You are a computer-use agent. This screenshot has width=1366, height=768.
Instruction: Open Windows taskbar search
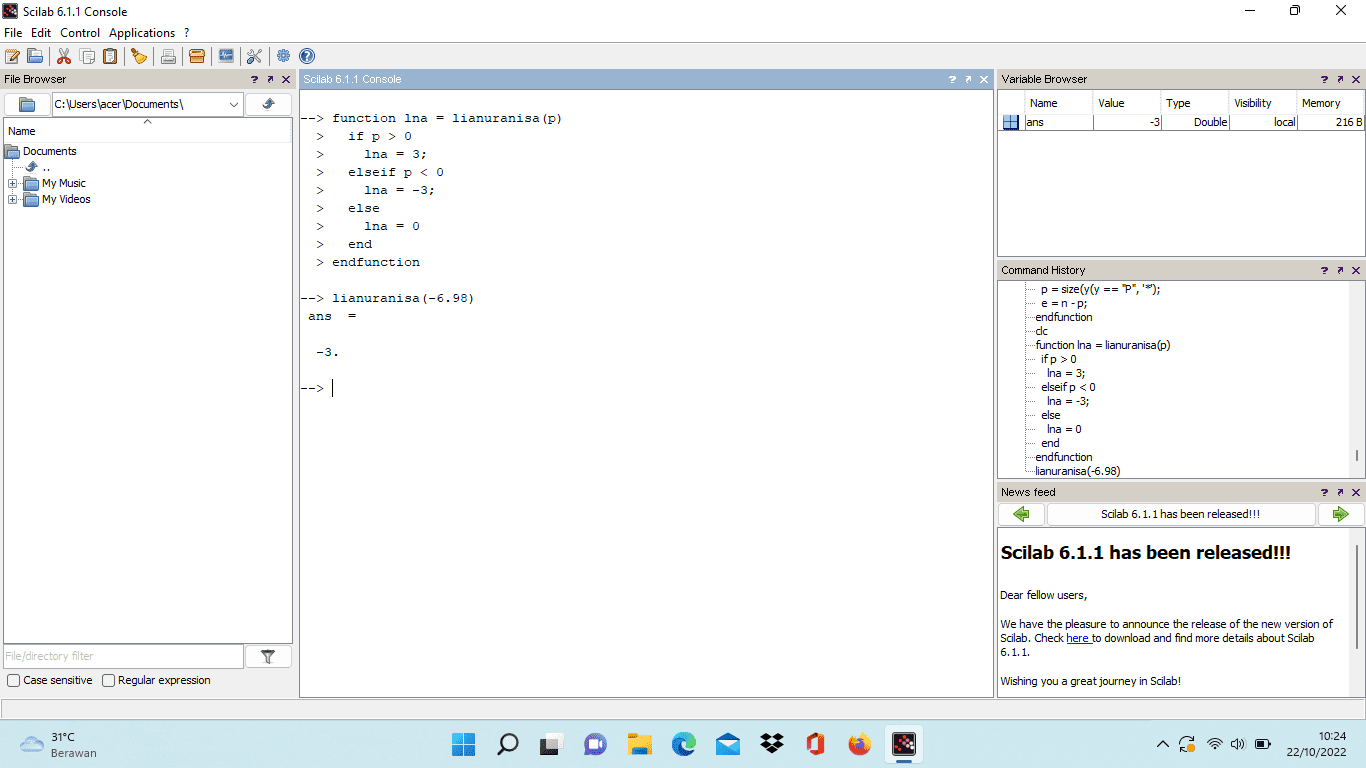507,744
